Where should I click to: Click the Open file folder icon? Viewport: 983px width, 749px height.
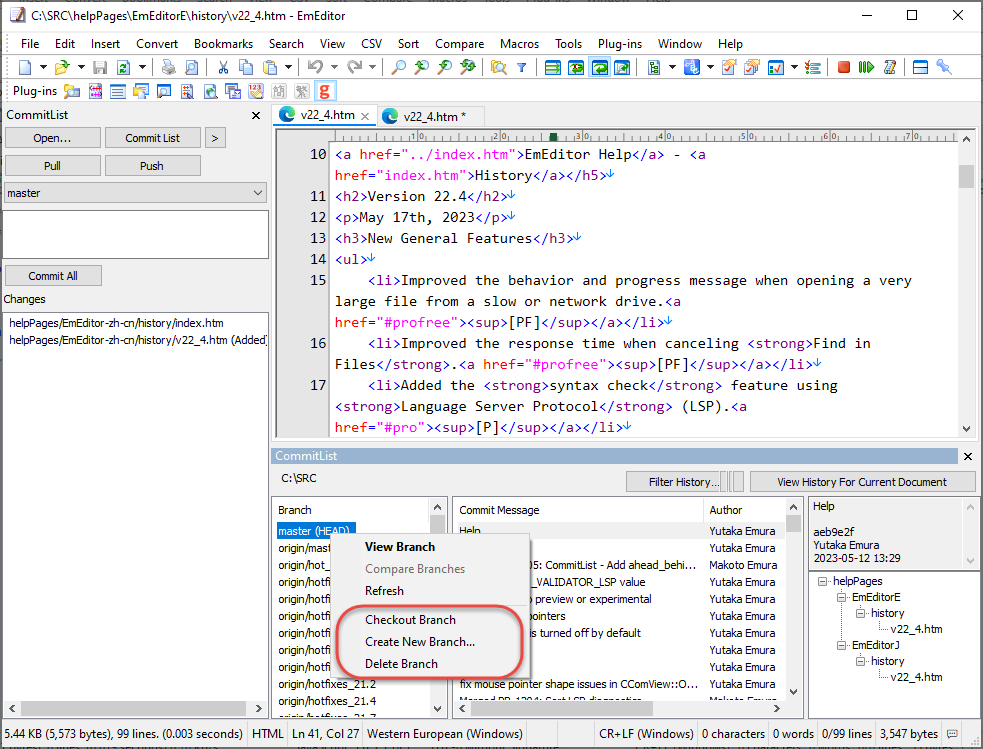[61, 67]
